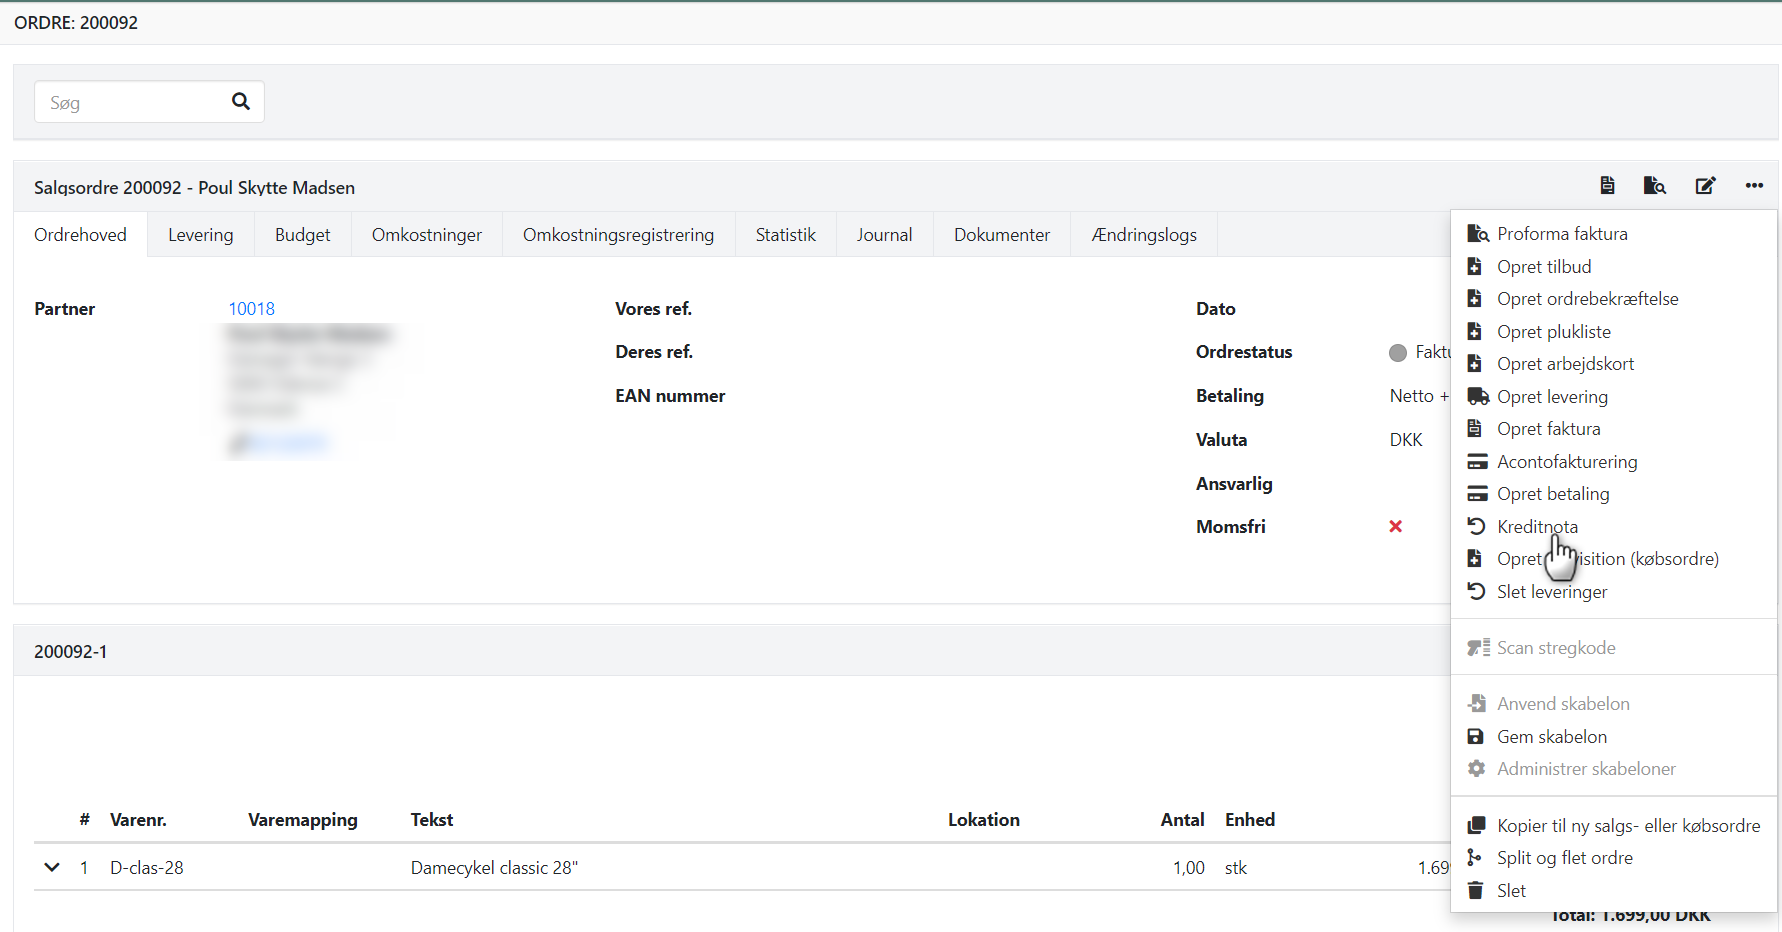This screenshot has width=1782, height=932.
Task: Click the search magnifier icon
Action: [x=240, y=101]
